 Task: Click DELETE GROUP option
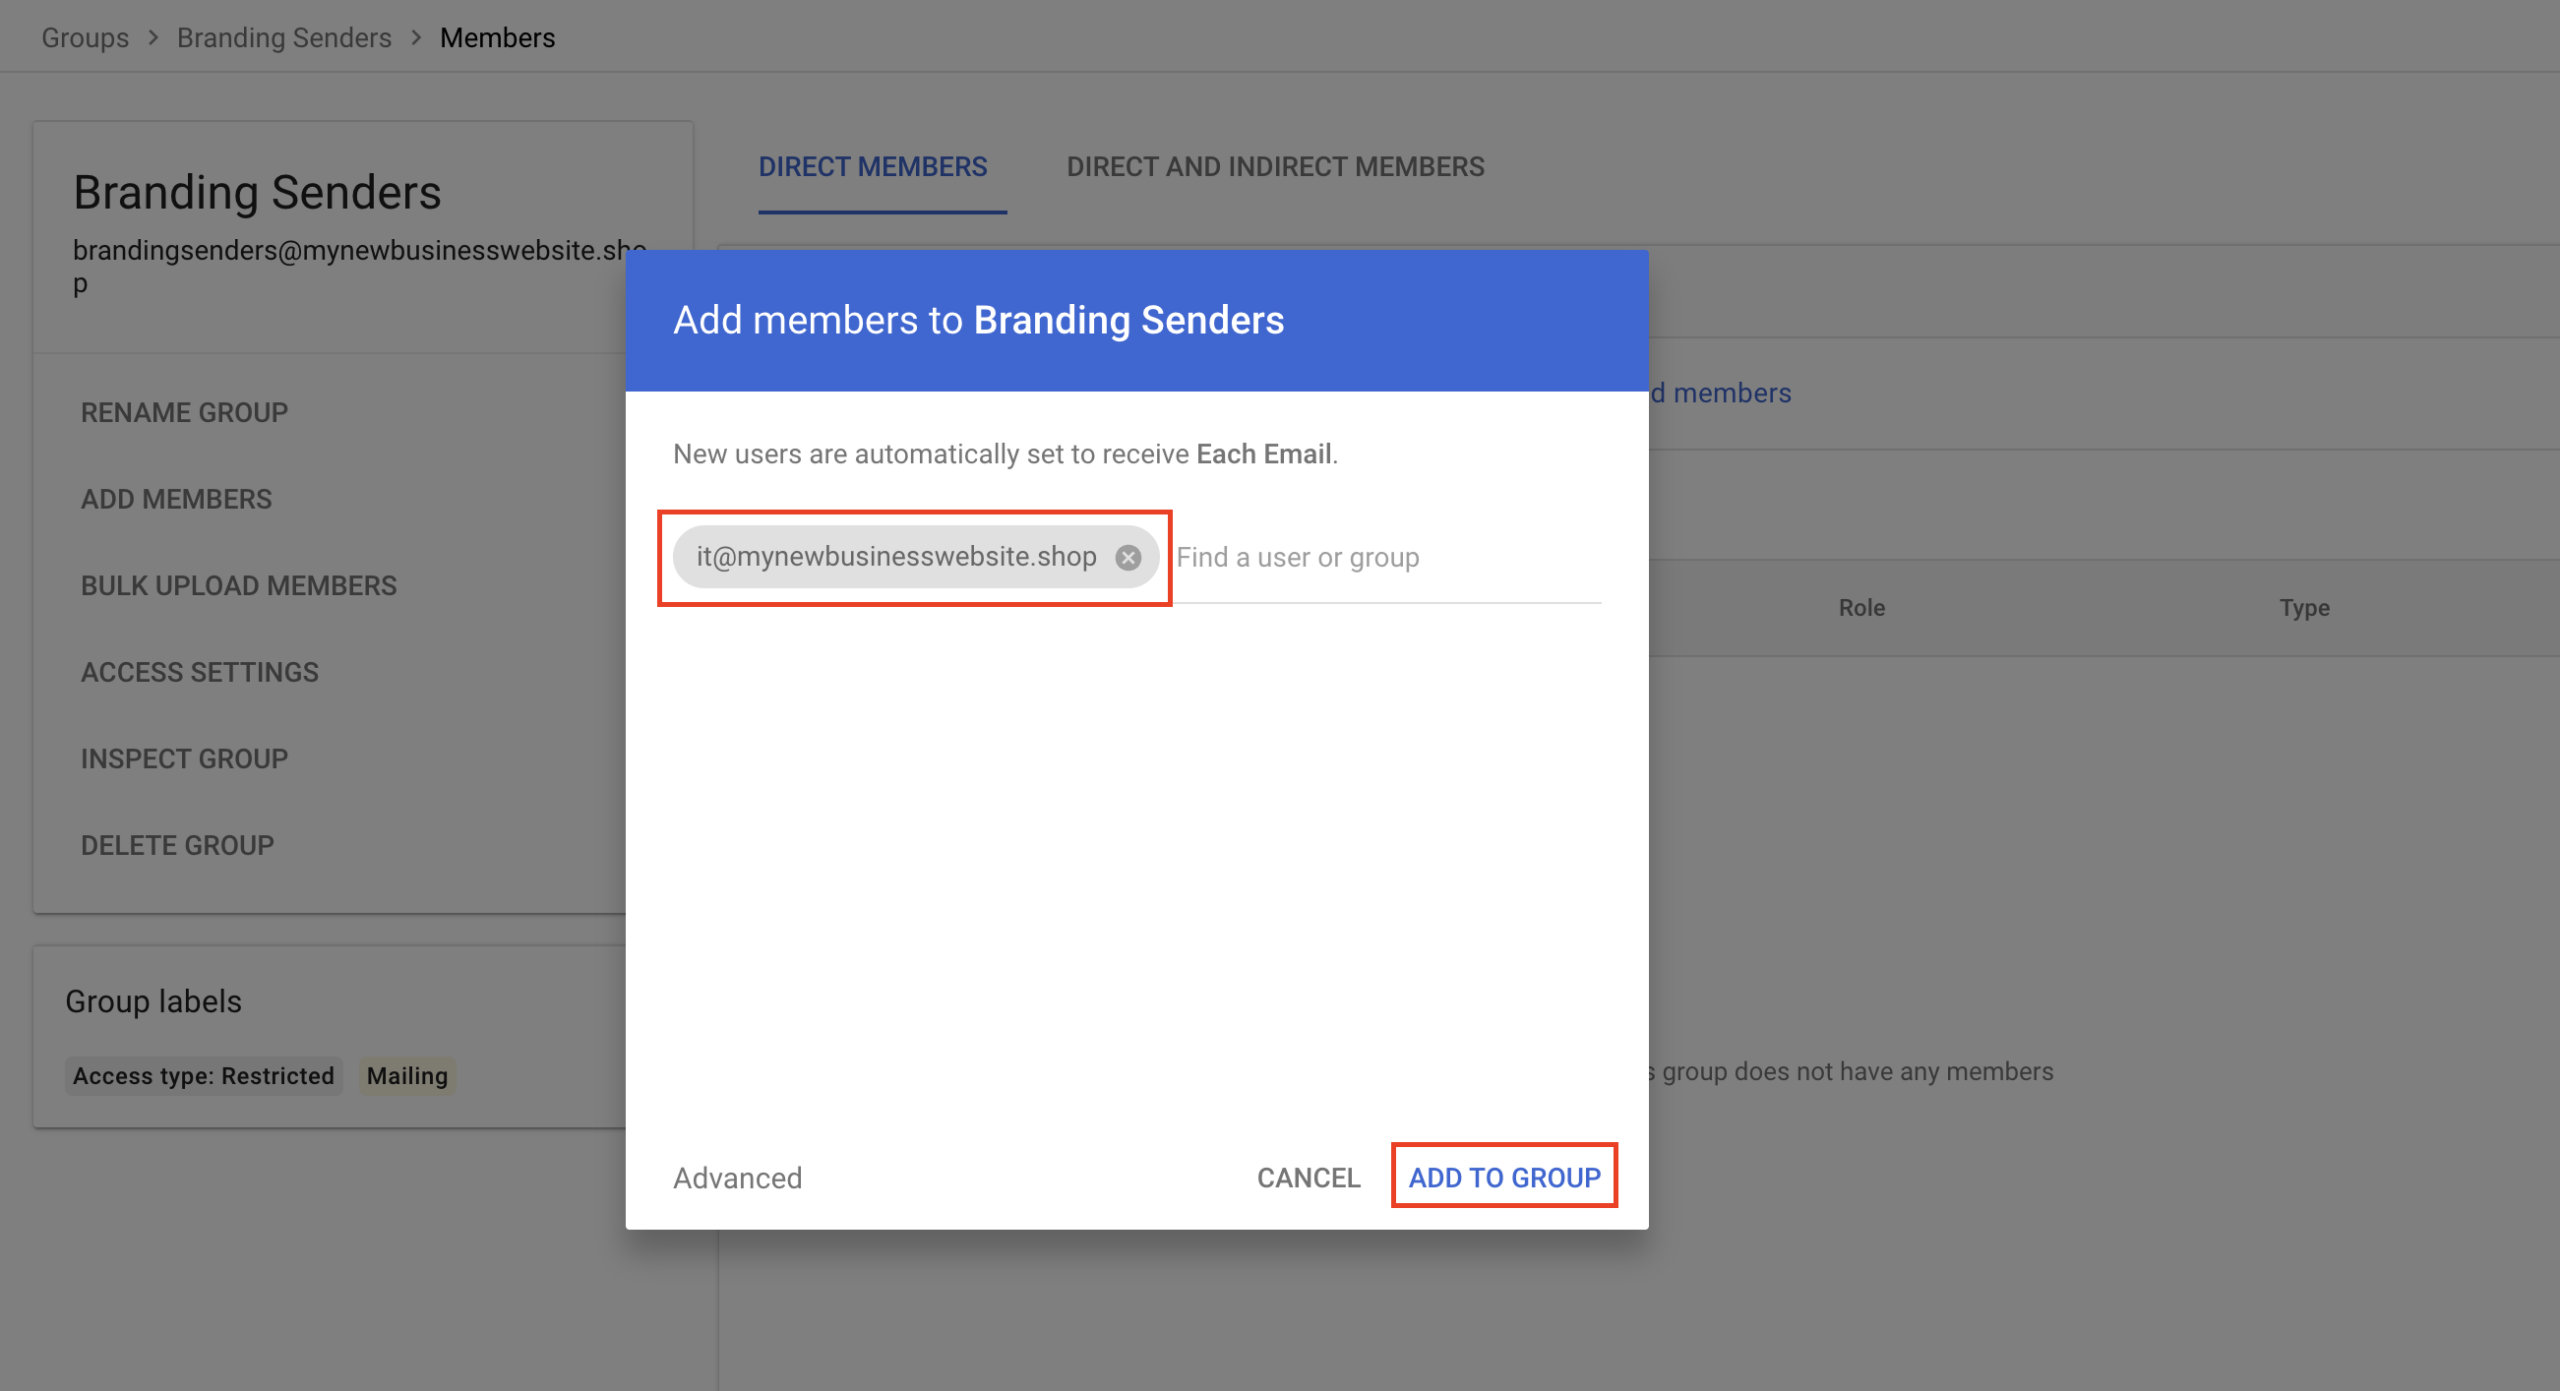point(177,845)
